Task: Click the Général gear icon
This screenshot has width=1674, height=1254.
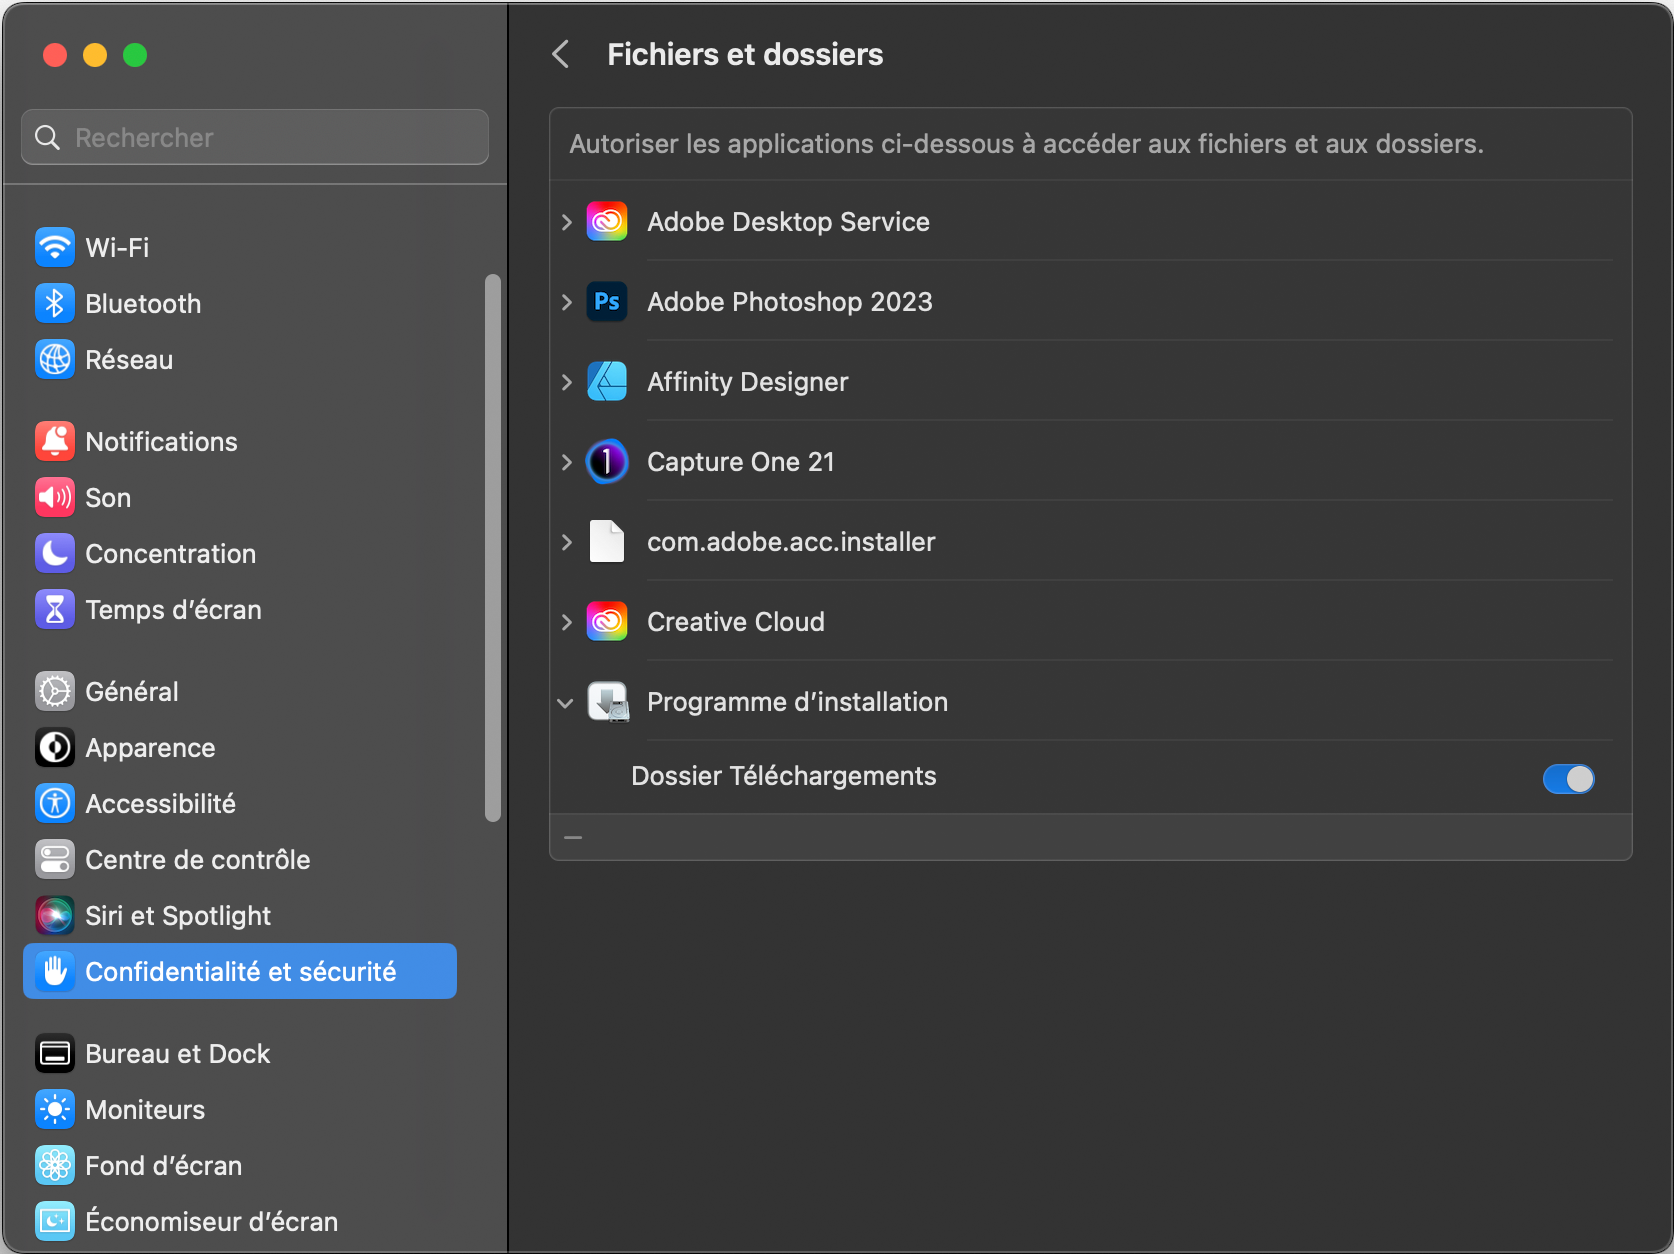Action: [x=55, y=691]
